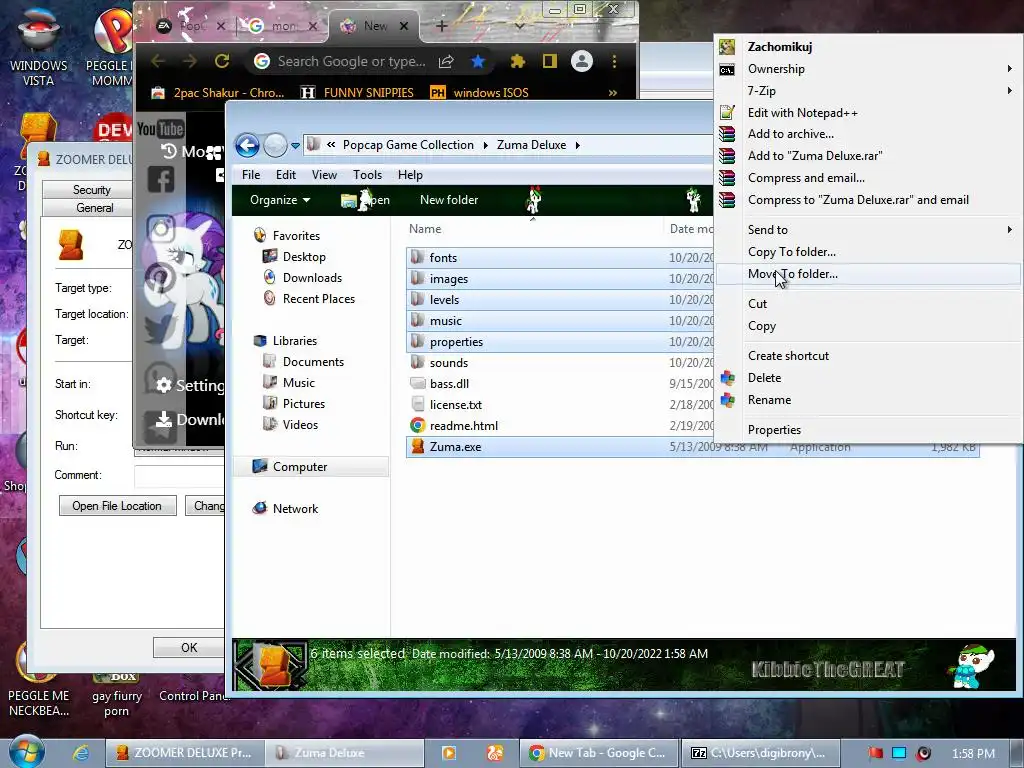The width and height of the screenshot is (1024, 768).
Task: Open Music library
Action: 298,383
